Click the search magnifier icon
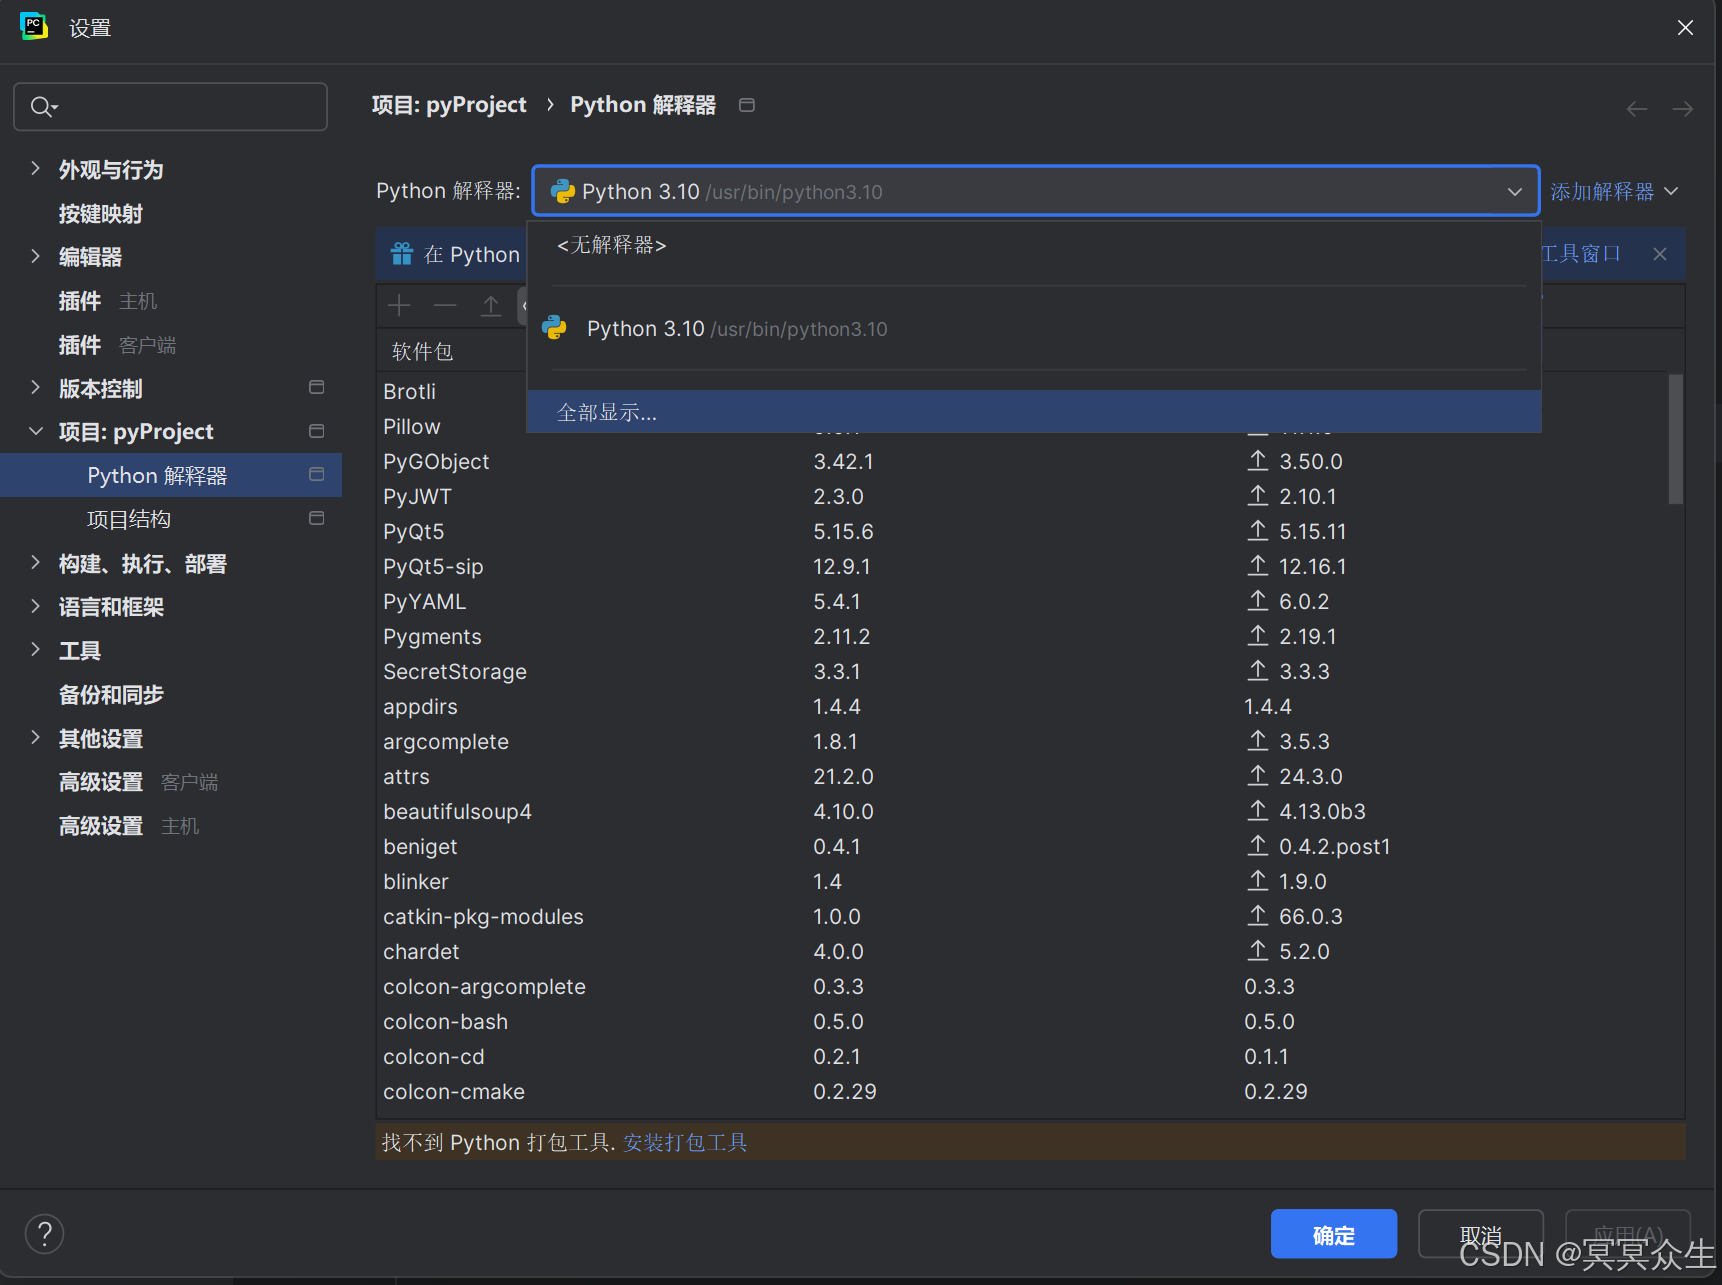Image resolution: width=1722 pixels, height=1285 pixels. 42,106
